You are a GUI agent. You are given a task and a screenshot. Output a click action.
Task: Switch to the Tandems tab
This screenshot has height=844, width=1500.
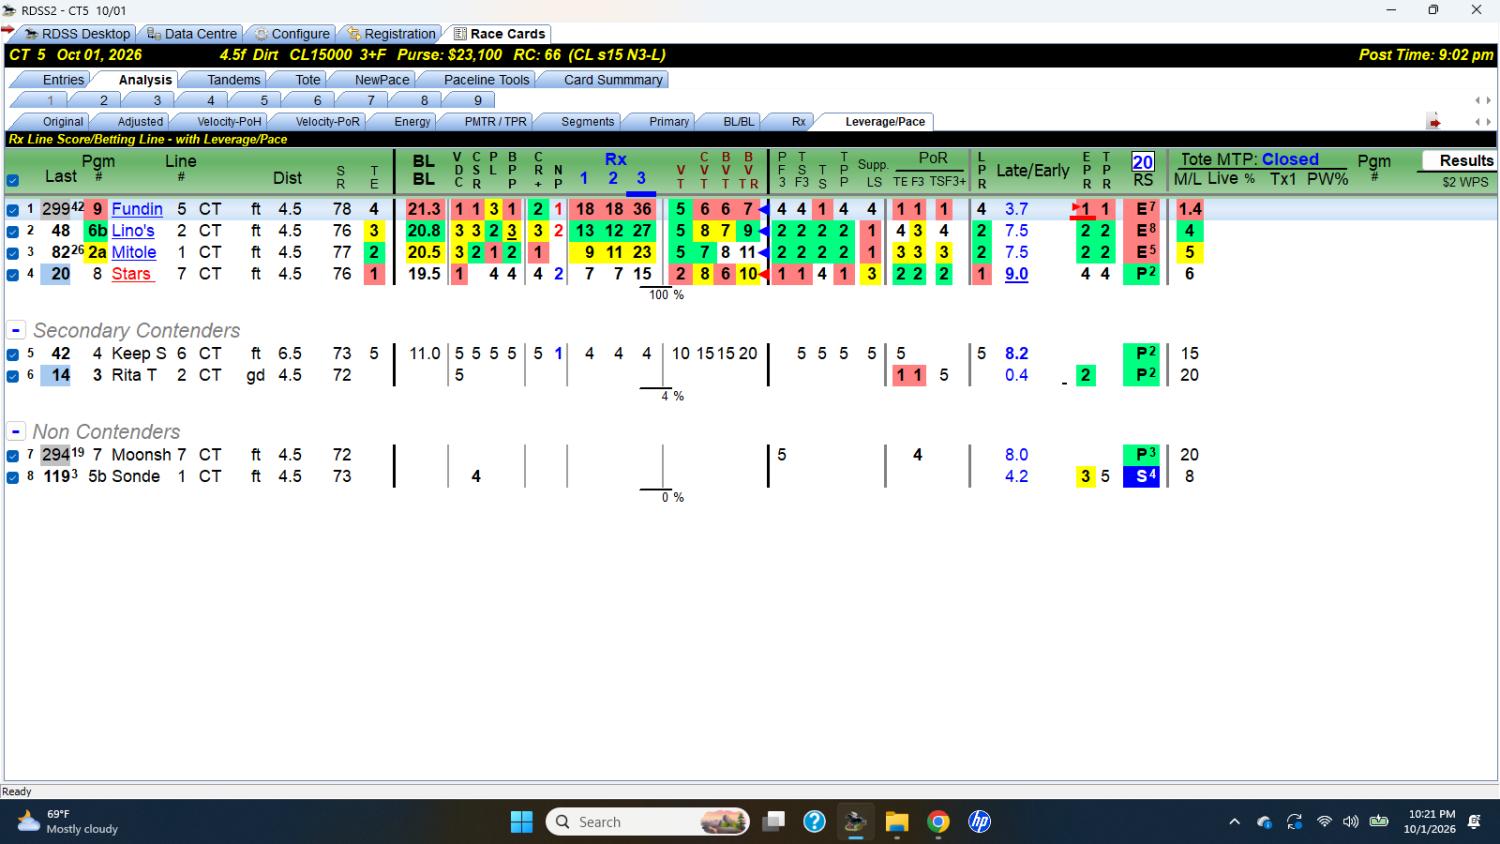pos(233,80)
